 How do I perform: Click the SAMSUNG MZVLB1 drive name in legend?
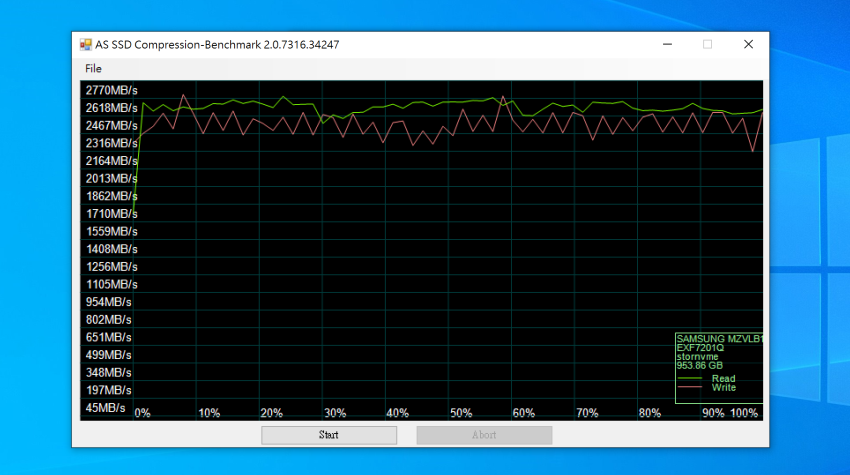click(719, 339)
